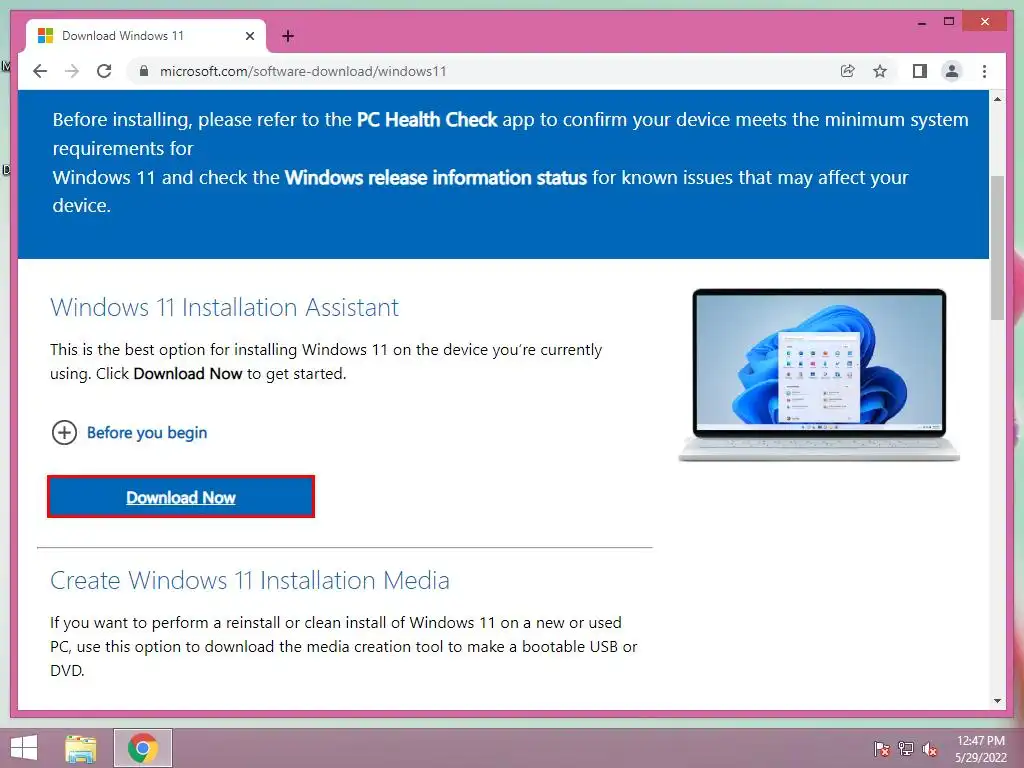Go back using the browser back arrow
Screen dimensions: 1024x768
coord(40,71)
